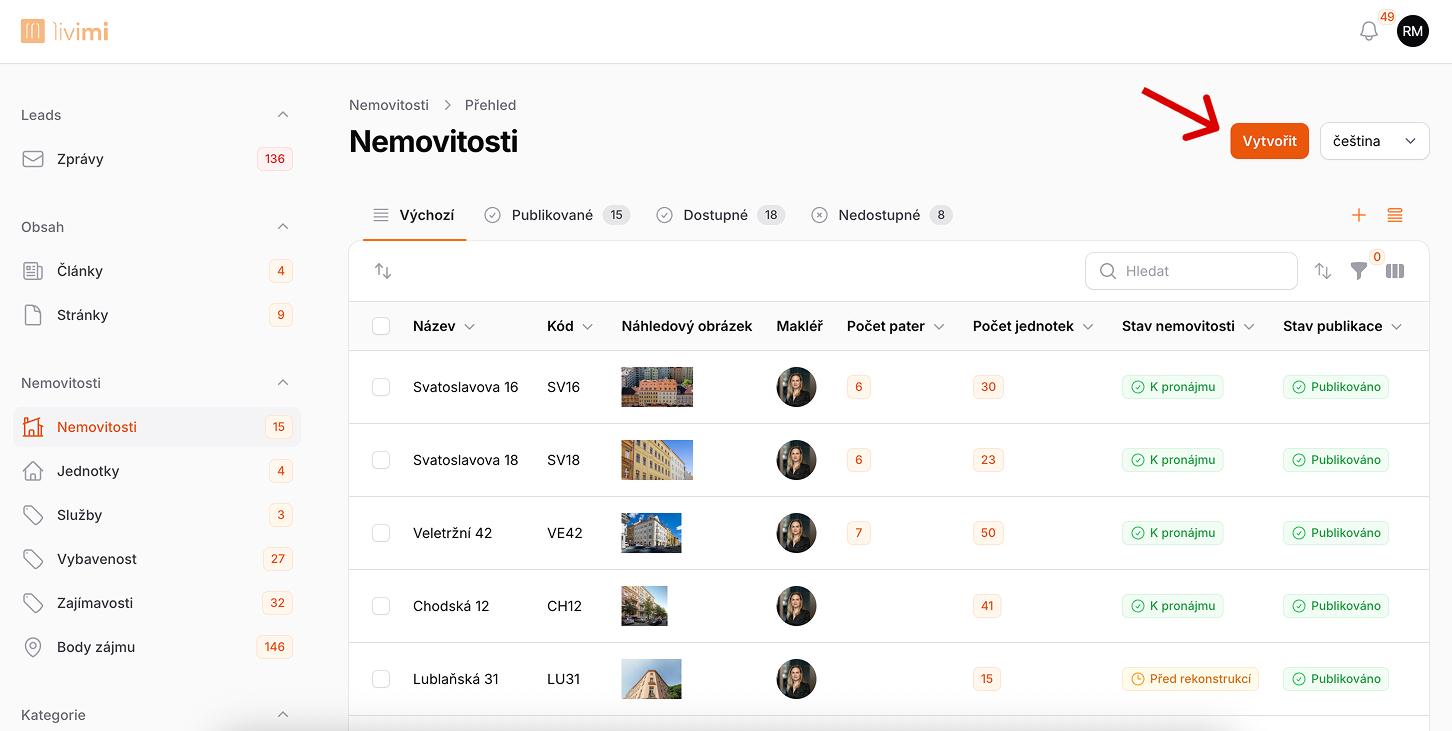The height and width of the screenshot is (731, 1452).
Task: Sort by the Kód column
Action: pyautogui.click(x=570, y=326)
